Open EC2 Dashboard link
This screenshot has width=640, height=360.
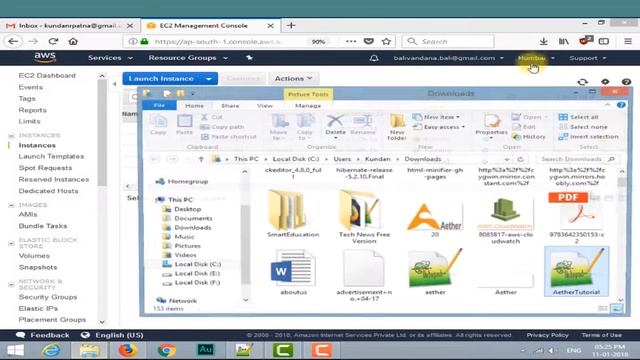tap(47, 76)
